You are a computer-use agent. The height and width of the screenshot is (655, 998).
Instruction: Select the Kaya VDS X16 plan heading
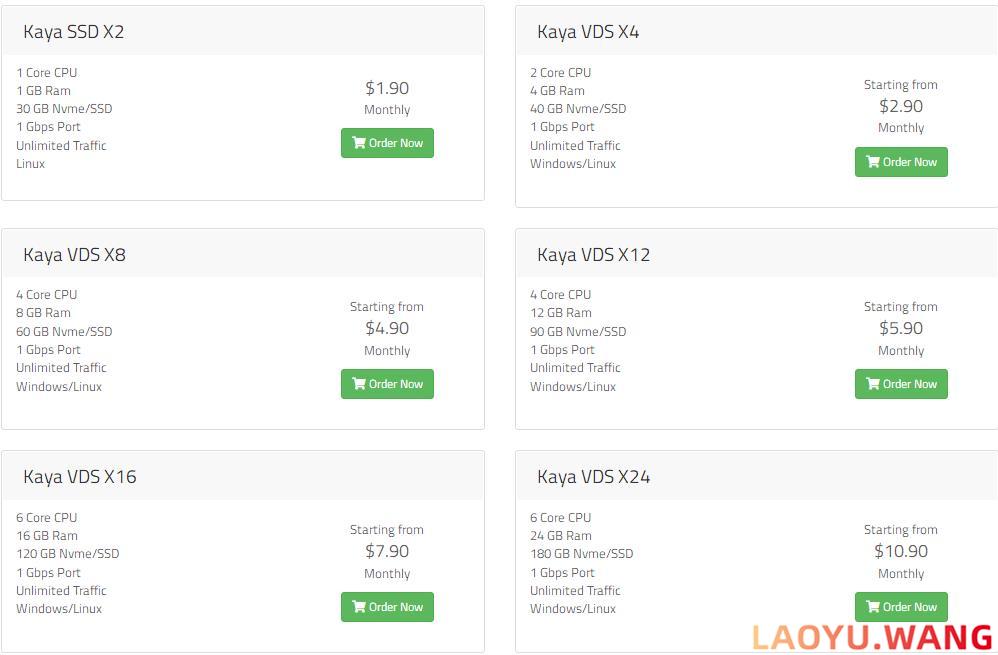pyautogui.click(x=80, y=477)
